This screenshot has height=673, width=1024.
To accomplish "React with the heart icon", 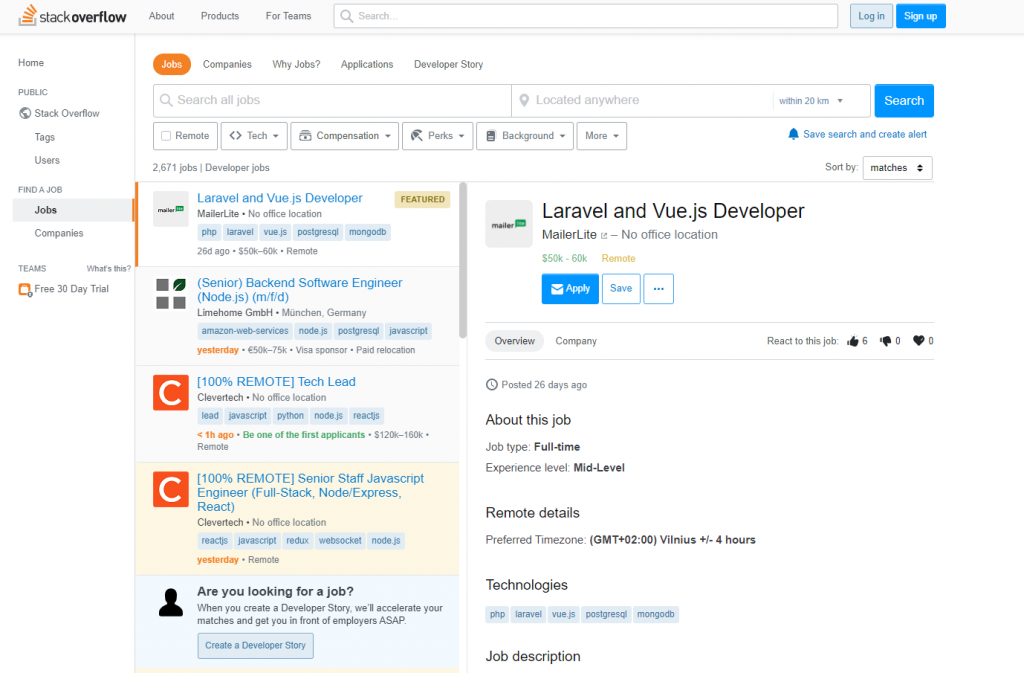I will pos(919,340).
